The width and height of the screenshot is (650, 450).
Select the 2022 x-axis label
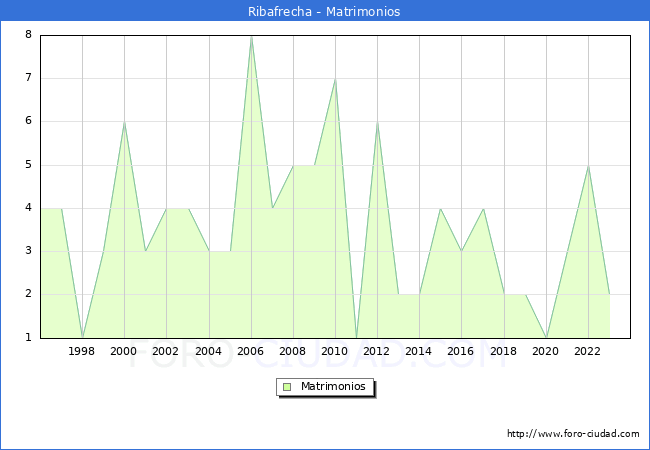pyautogui.click(x=587, y=351)
